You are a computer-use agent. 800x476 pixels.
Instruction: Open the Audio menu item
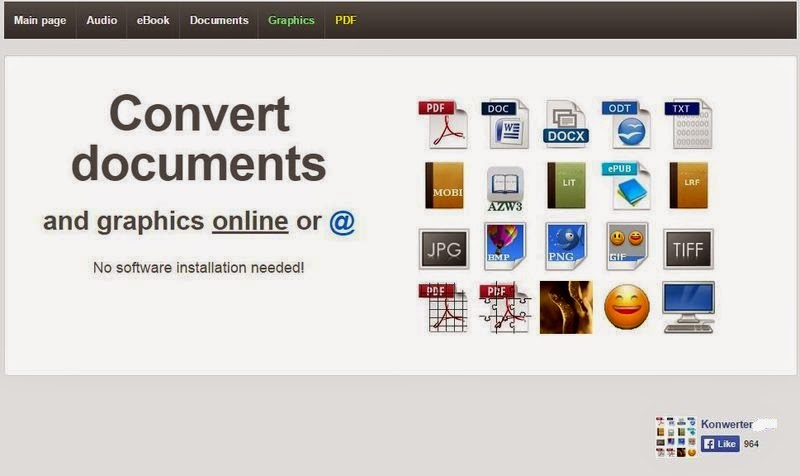click(x=102, y=20)
